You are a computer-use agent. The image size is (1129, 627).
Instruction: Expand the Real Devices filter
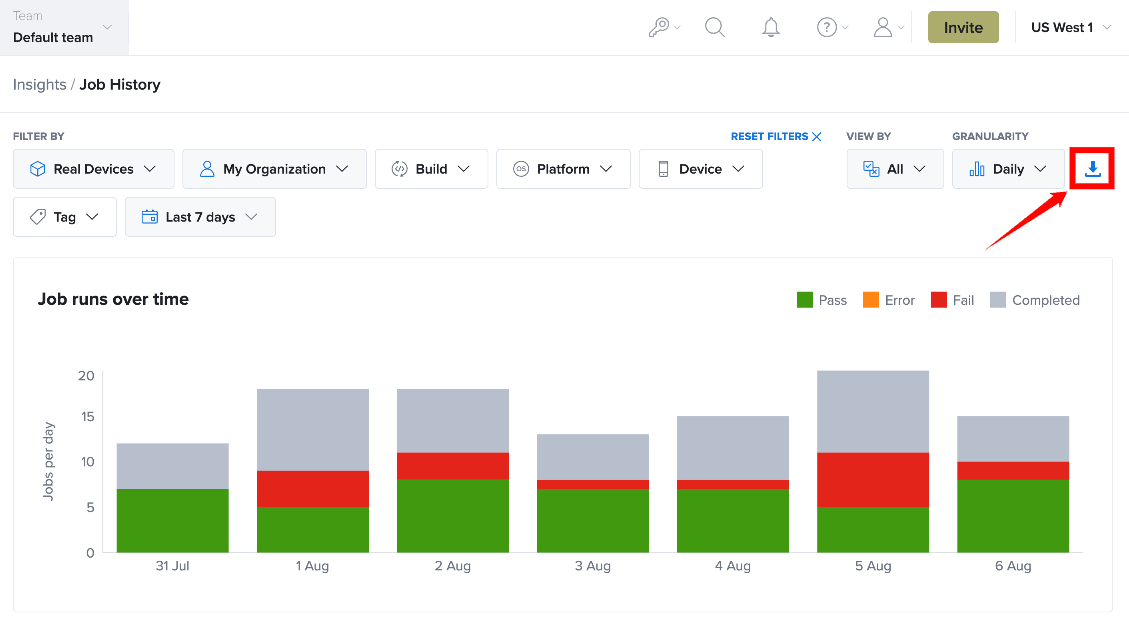(x=94, y=169)
